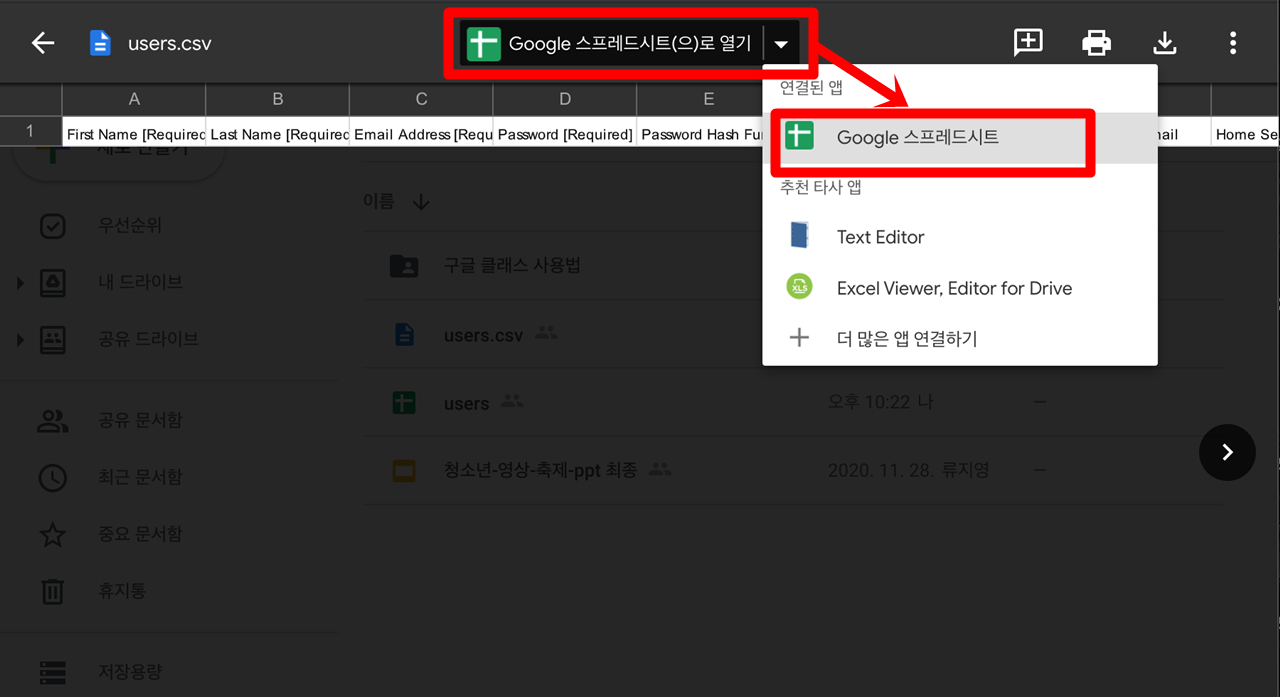
Task: Click the shared folder icon for 구글 클래스 사용법
Action: (404, 266)
